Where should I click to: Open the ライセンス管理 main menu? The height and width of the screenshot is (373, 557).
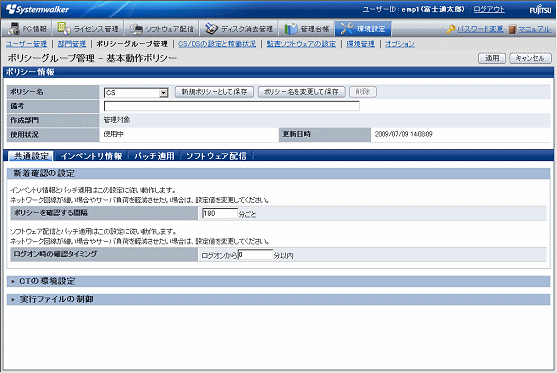pos(88,28)
